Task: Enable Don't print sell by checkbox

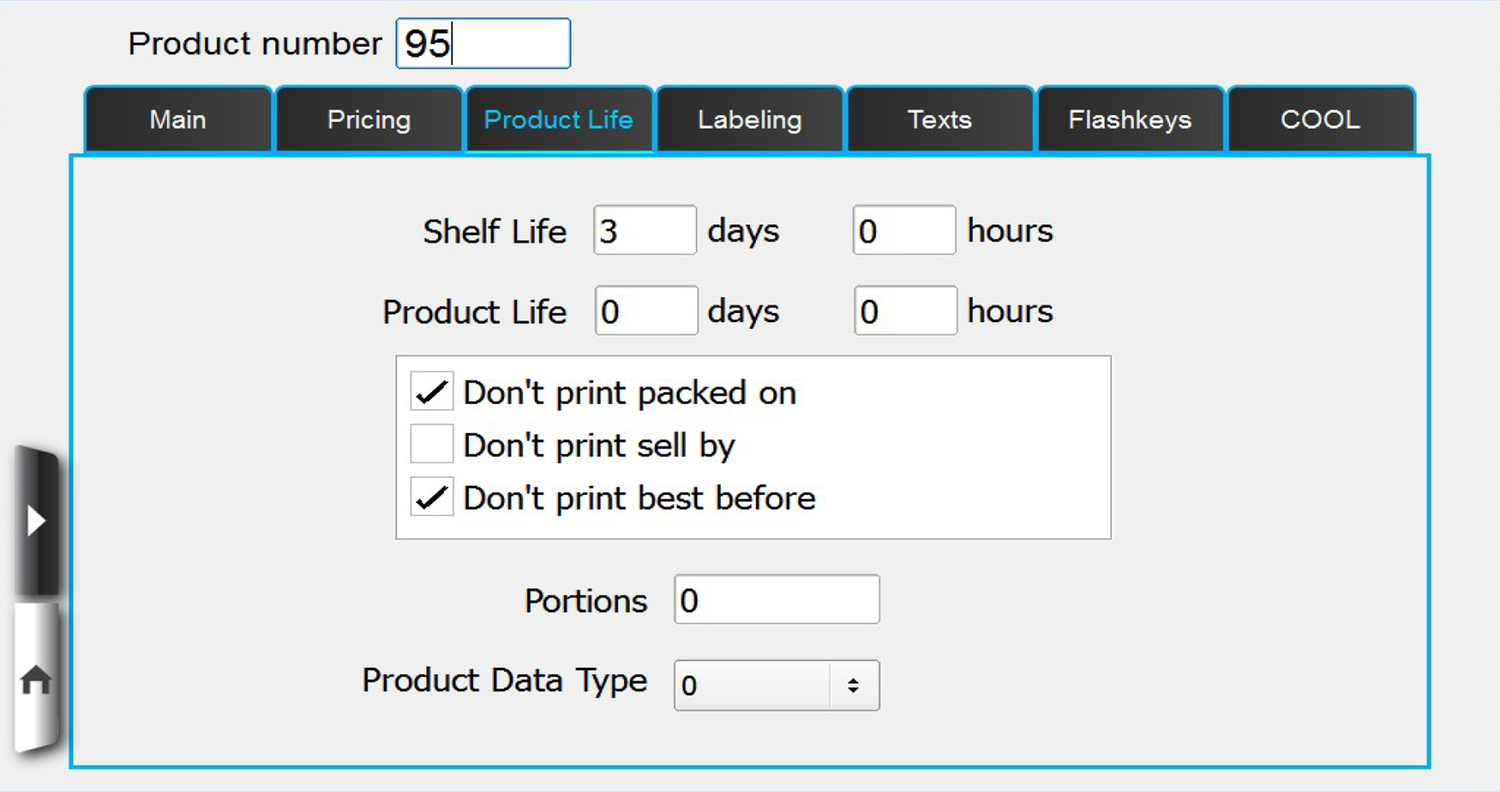Action: click(x=432, y=445)
